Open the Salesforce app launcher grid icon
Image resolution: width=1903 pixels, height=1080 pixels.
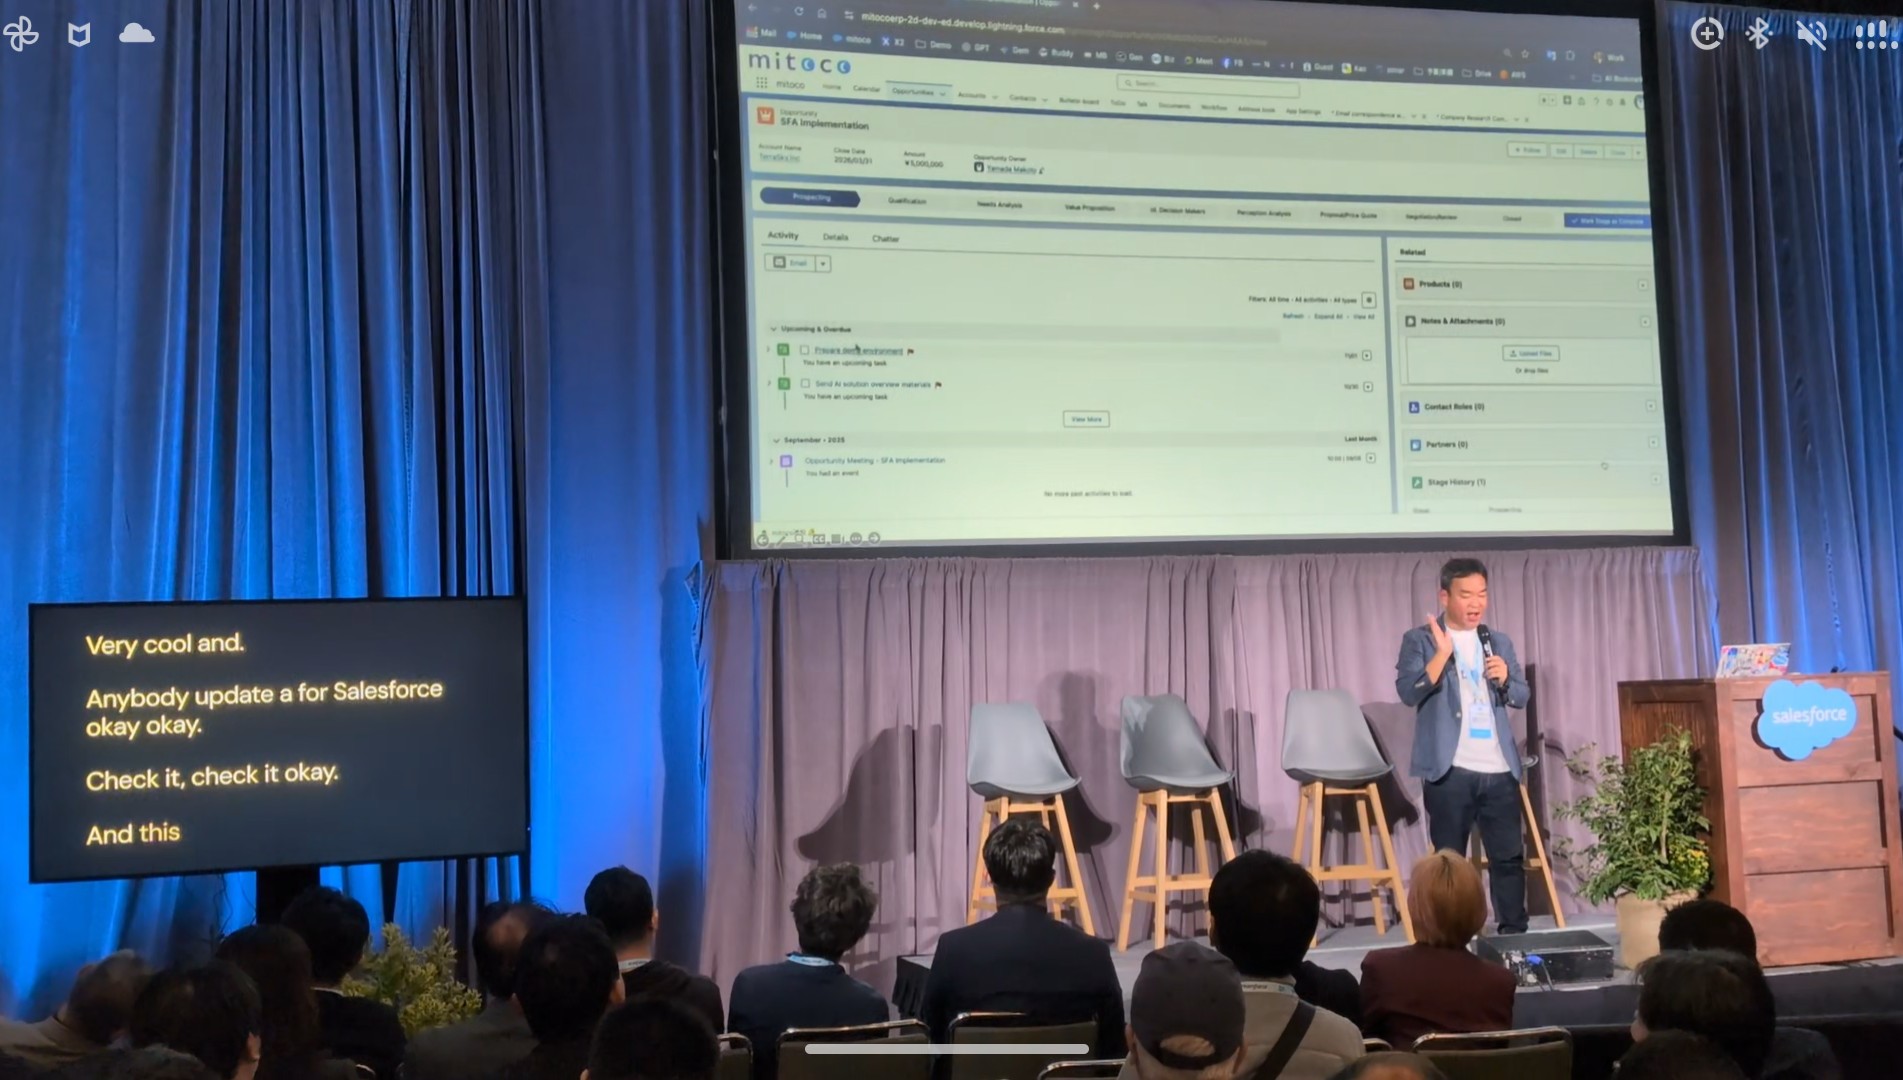(762, 84)
